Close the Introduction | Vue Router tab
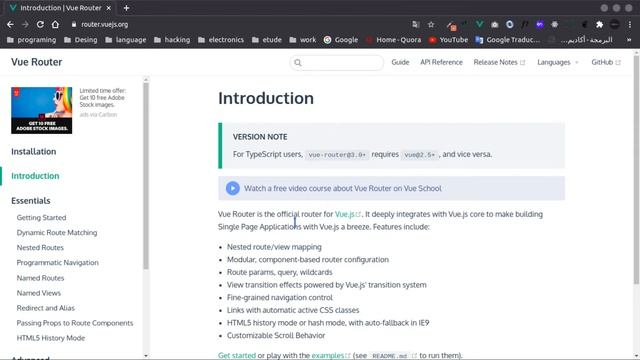 pyautogui.click(x=109, y=8)
